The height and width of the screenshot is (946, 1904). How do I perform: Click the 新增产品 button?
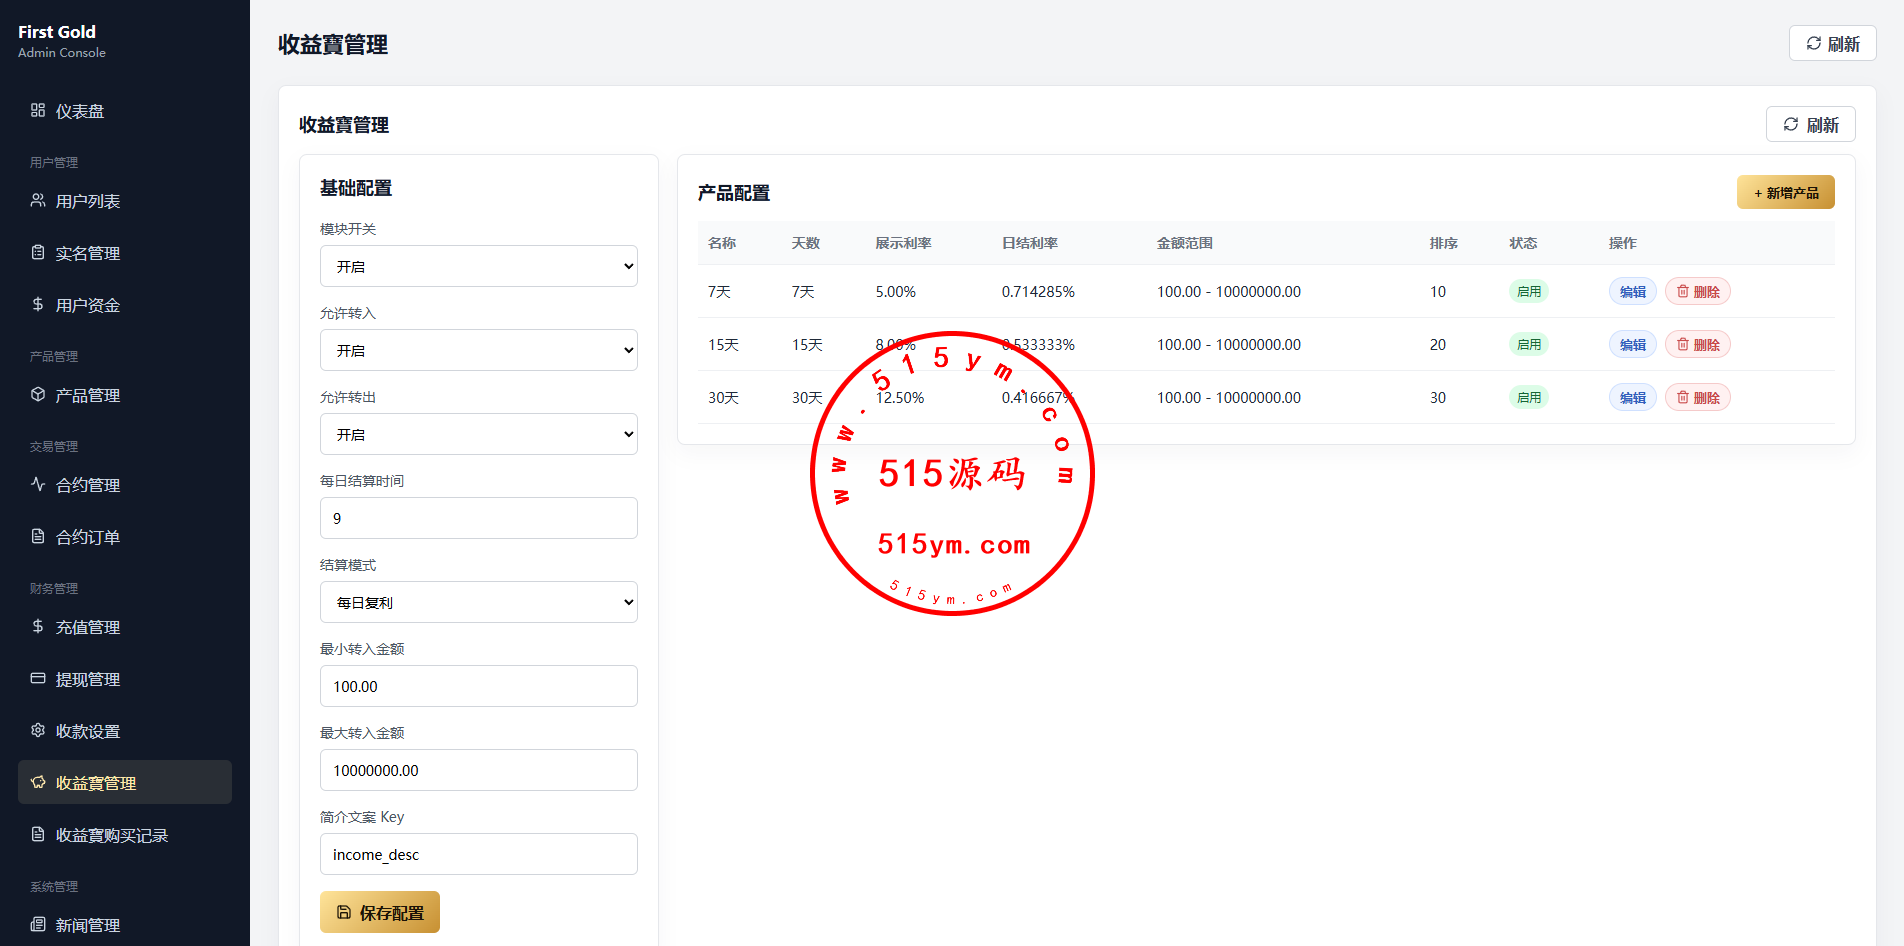(1786, 192)
